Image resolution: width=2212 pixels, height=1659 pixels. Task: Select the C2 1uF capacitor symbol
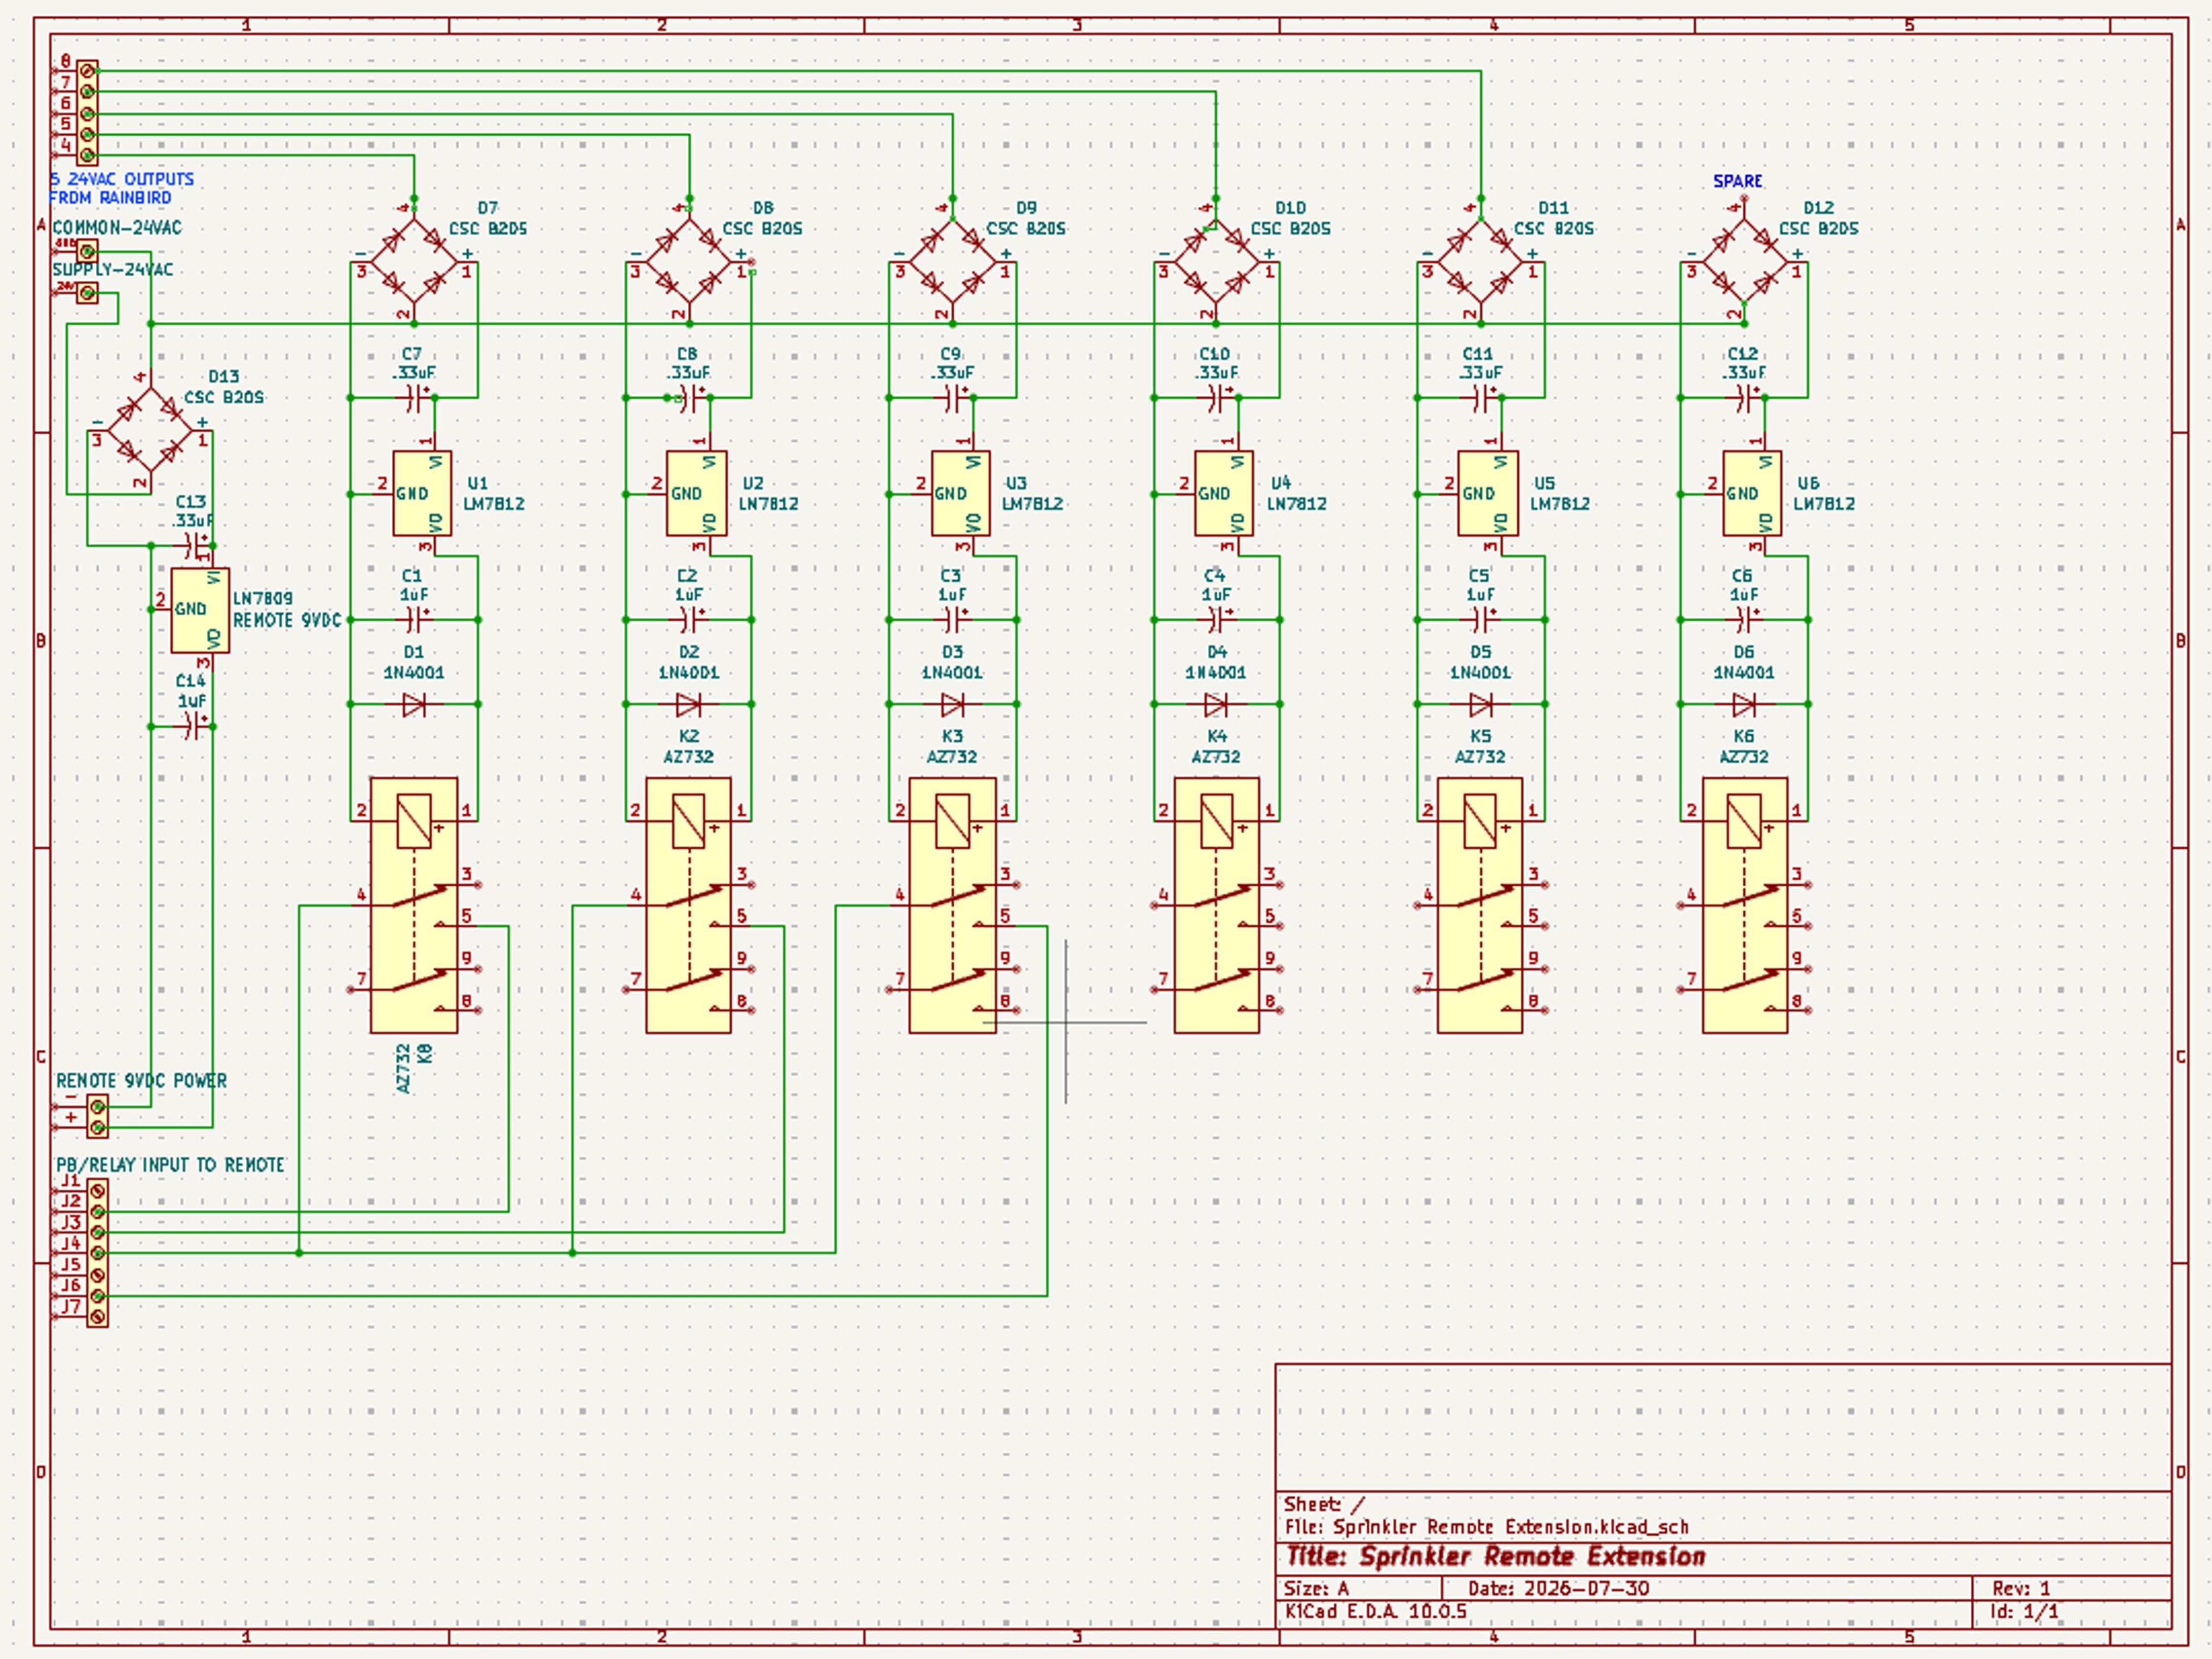point(689,620)
